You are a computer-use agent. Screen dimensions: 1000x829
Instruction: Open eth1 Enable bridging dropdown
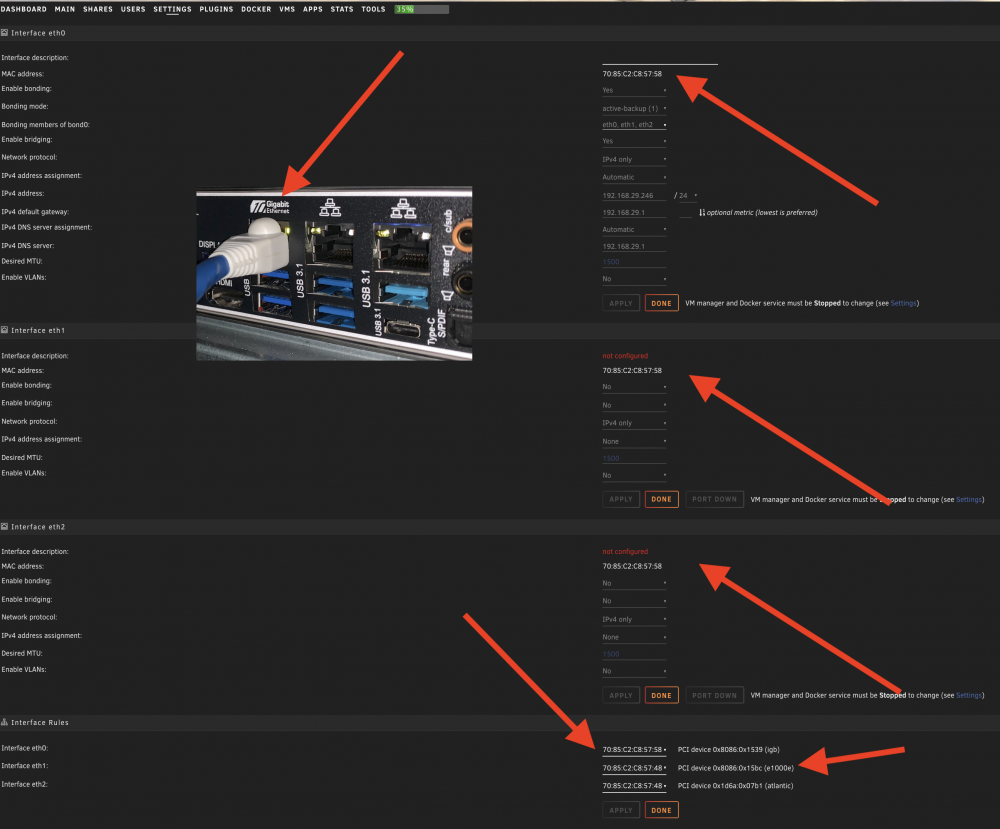[635, 406]
